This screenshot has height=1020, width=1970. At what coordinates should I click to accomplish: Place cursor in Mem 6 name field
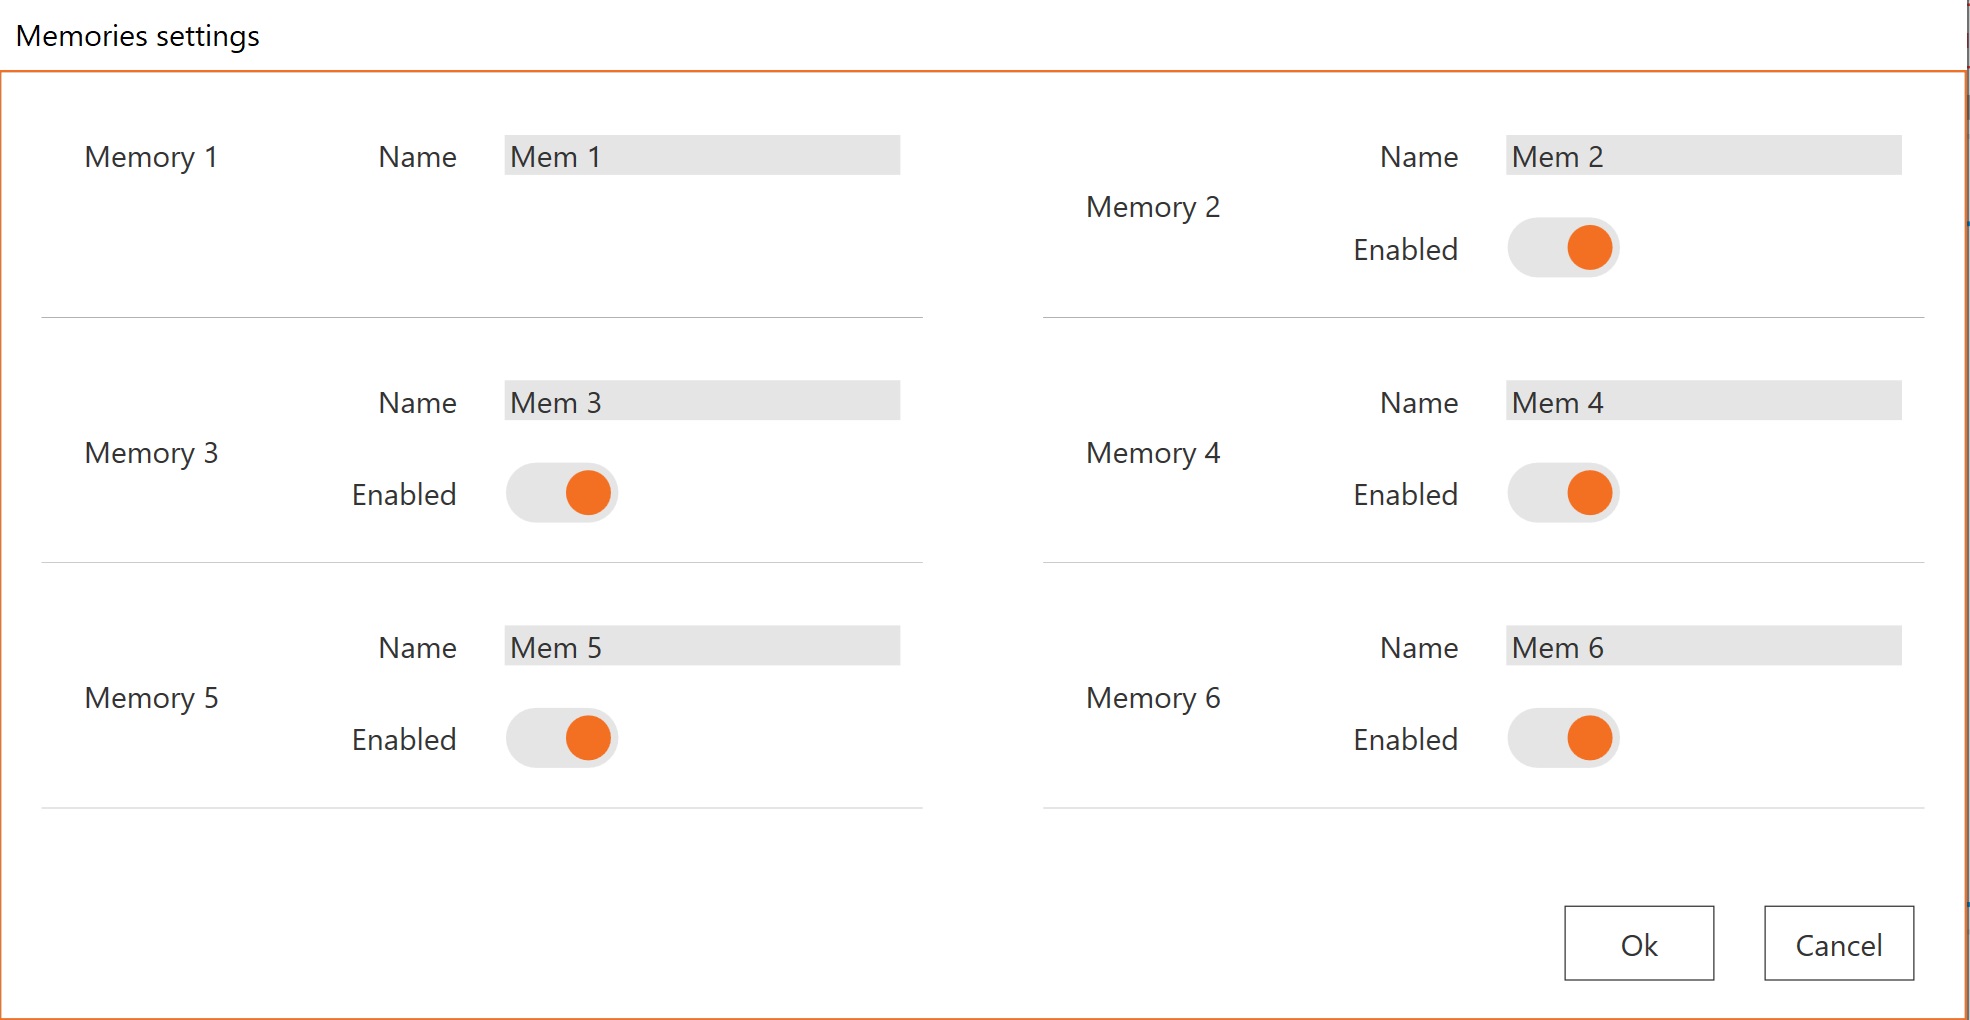coord(1703,646)
